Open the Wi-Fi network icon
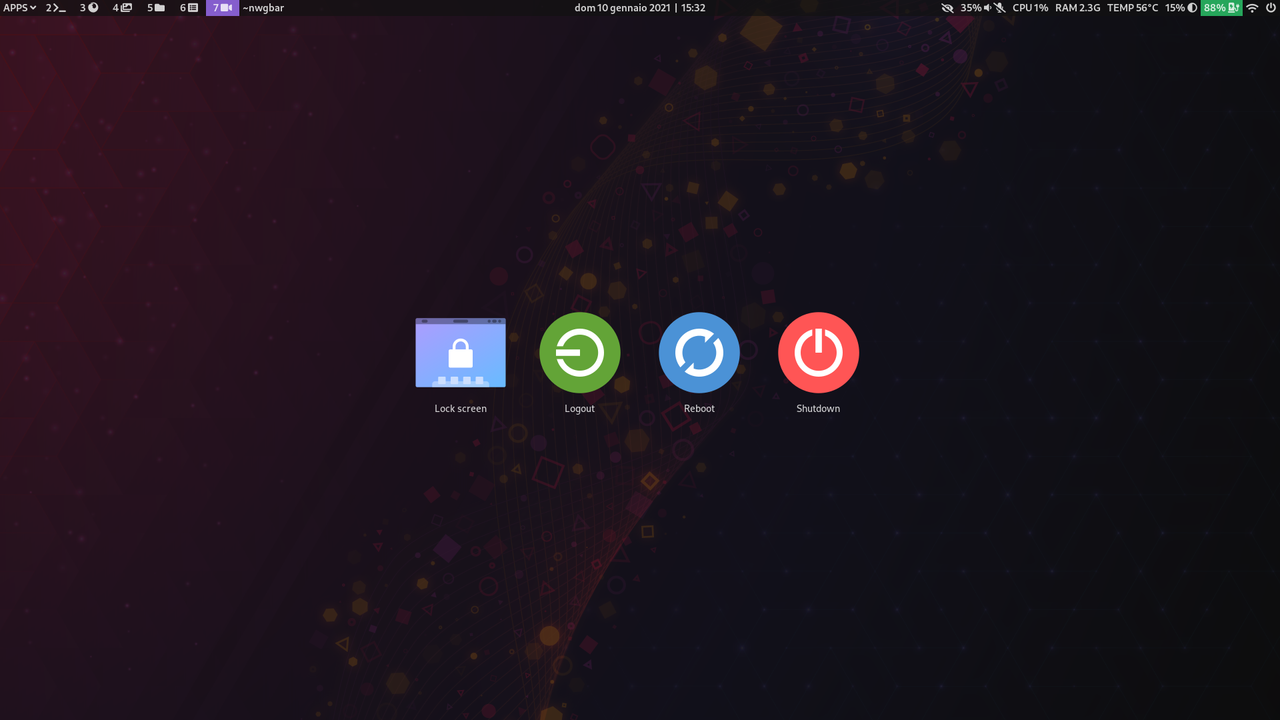Screen dimensions: 1280x720 (x=1252, y=7)
